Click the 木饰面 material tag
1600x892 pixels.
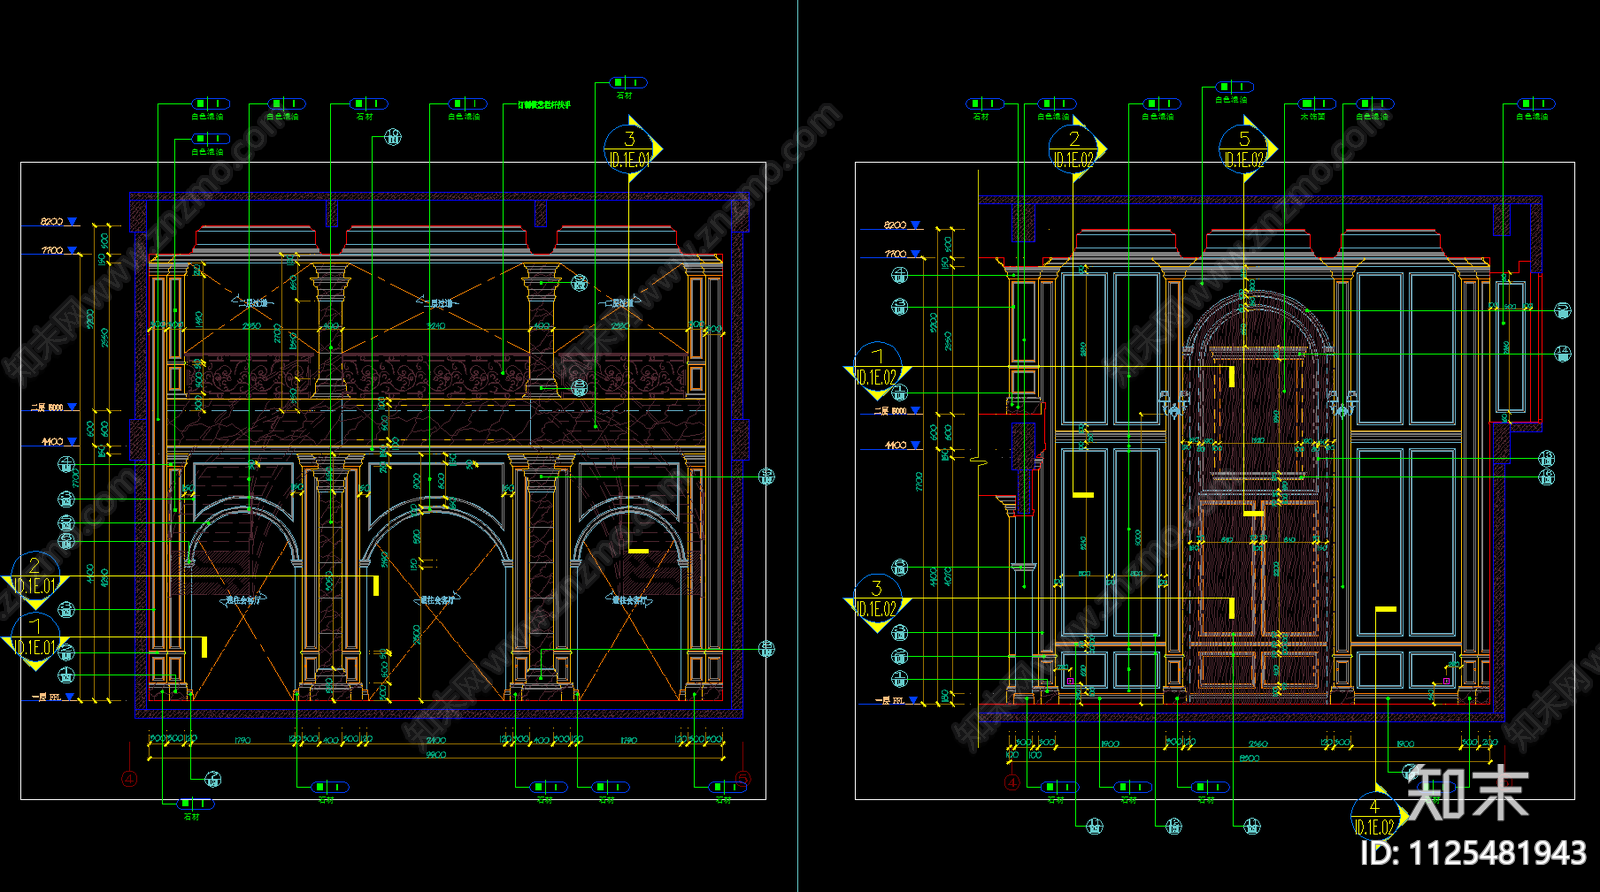[x=1316, y=109]
